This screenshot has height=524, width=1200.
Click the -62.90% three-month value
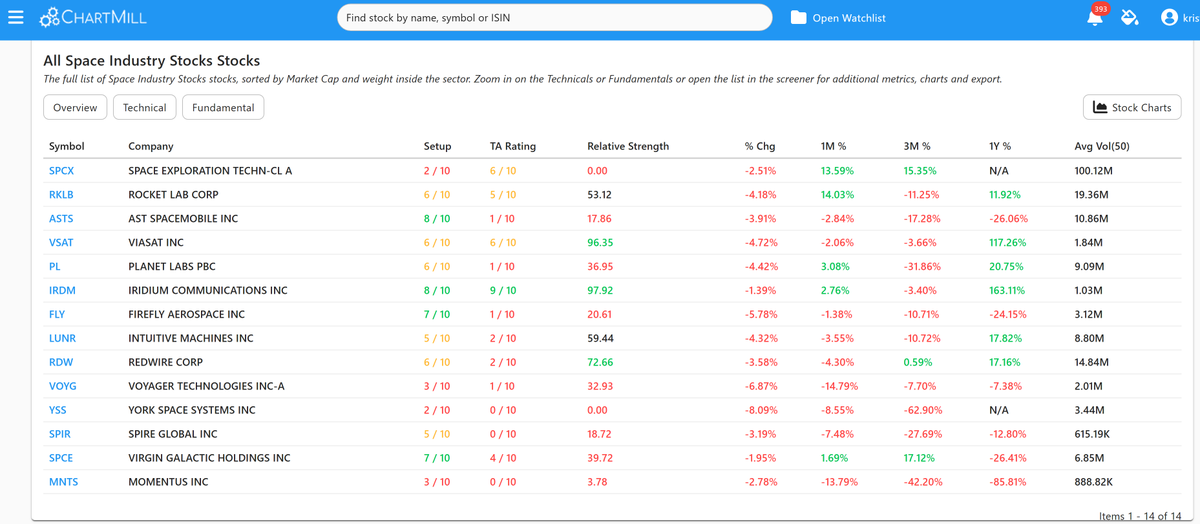tap(923, 411)
